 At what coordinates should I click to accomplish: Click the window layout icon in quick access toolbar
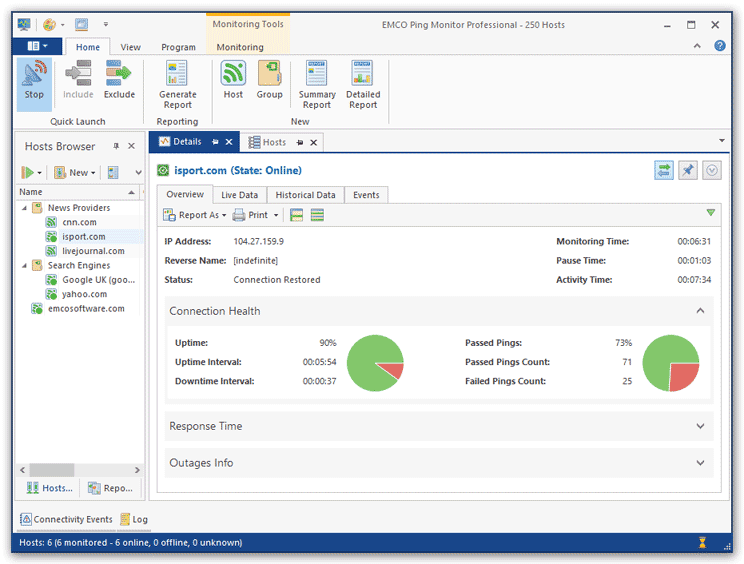pyautogui.click(x=82, y=24)
